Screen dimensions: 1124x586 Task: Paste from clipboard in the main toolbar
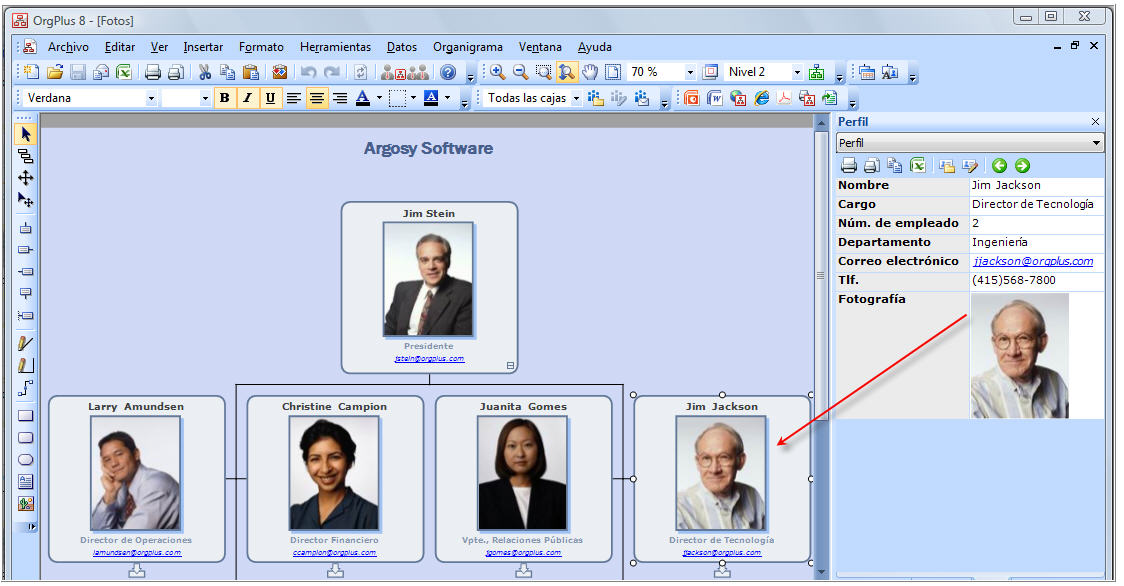click(x=251, y=72)
